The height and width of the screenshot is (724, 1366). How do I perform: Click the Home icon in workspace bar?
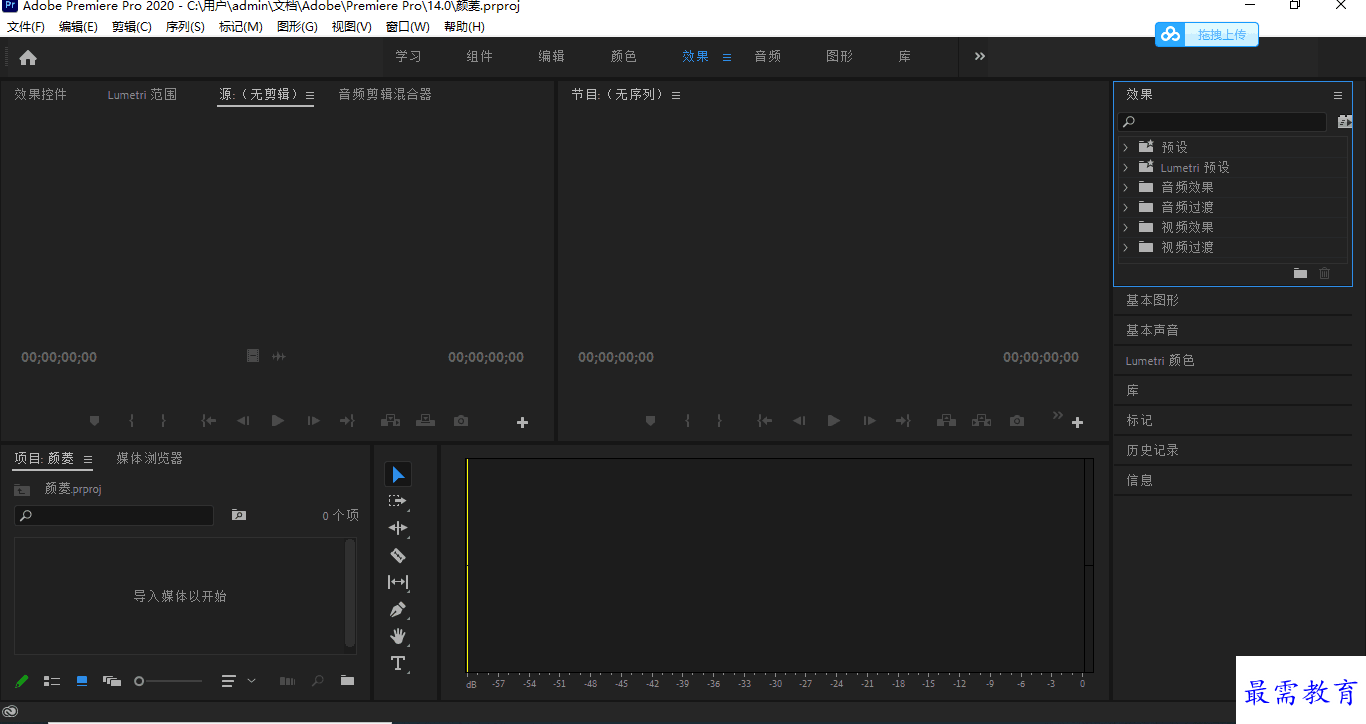click(x=28, y=57)
